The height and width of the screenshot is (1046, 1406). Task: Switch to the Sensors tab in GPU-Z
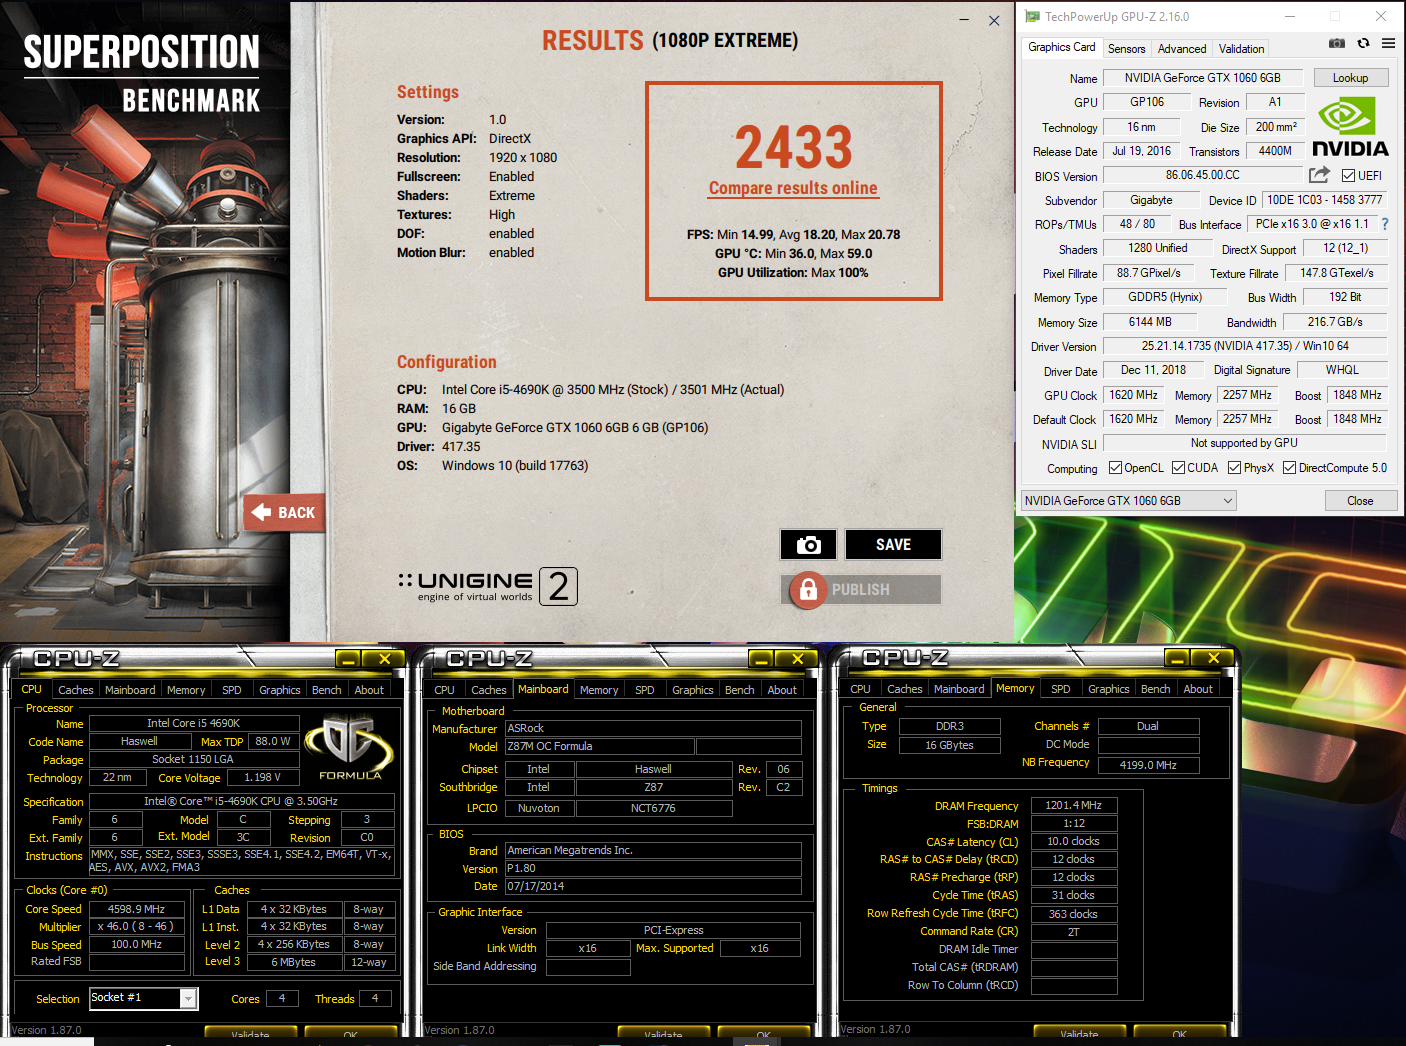(1126, 48)
